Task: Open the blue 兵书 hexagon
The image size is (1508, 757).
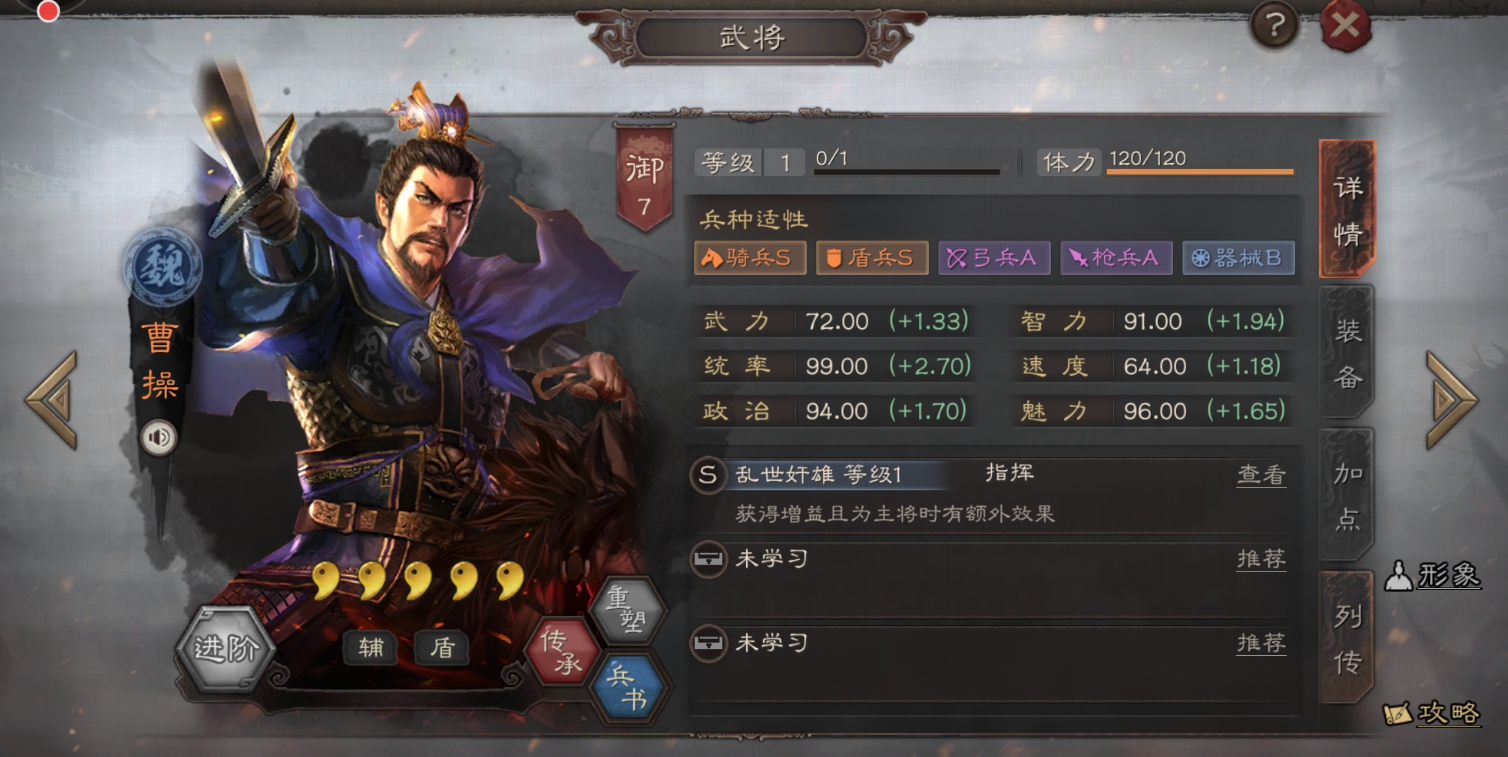Action: (626, 687)
